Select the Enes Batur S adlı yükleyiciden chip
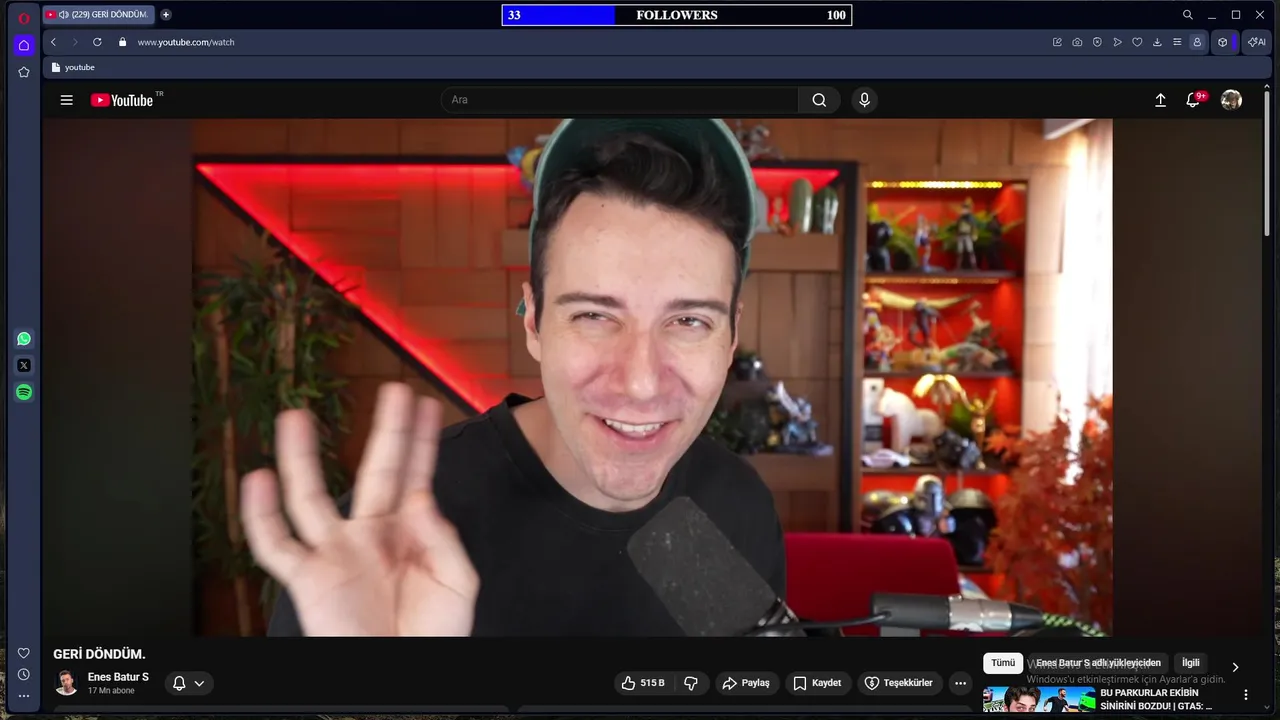The image size is (1280, 720). [x=1098, y=663]
